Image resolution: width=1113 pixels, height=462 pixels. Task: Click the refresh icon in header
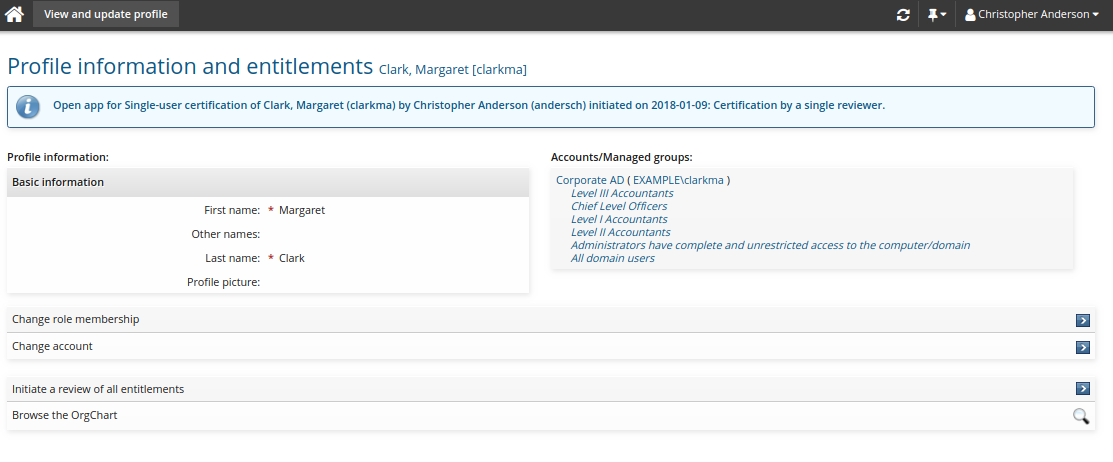pos(903,15)
